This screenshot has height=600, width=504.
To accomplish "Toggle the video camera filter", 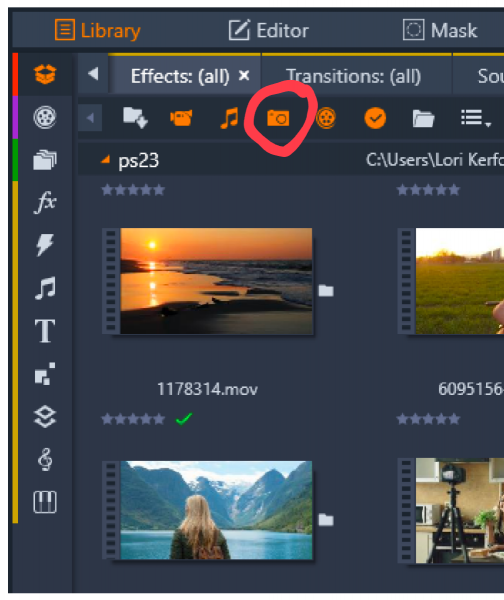I will 181,118.
